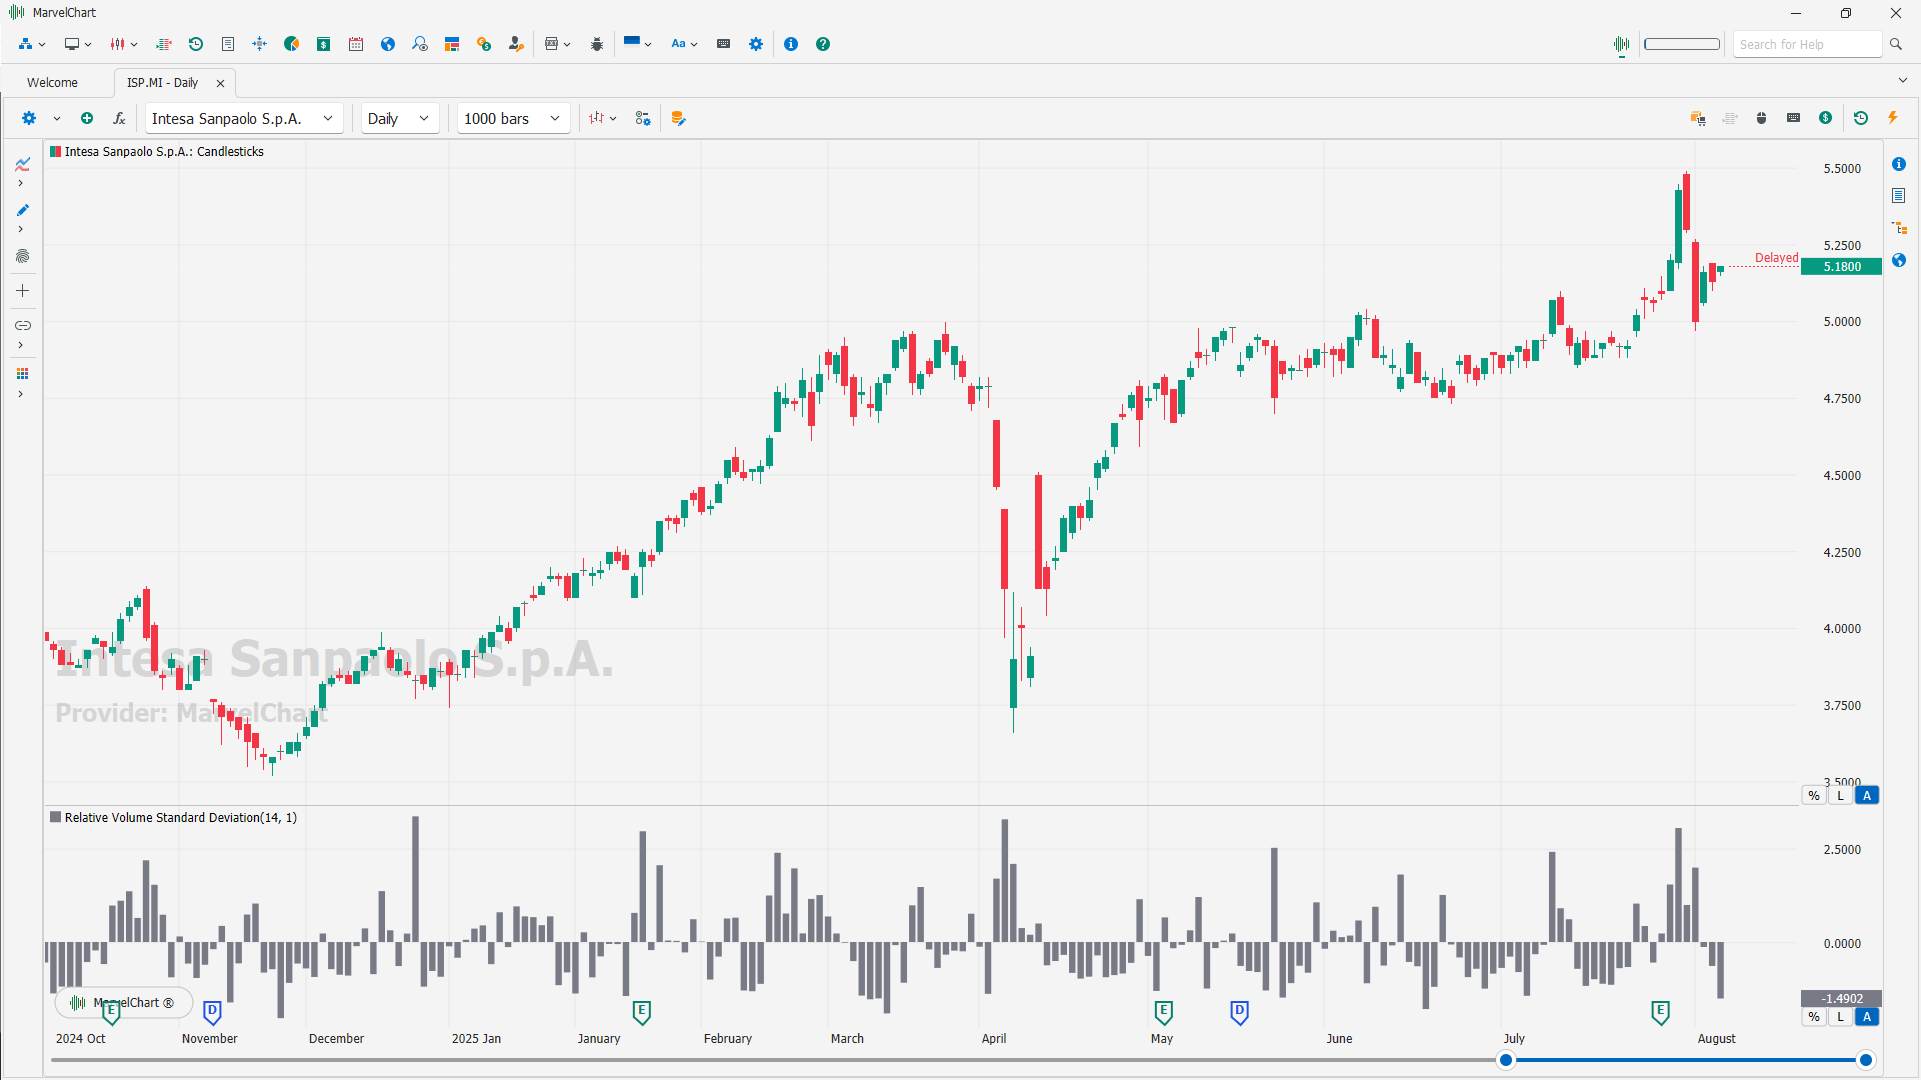Click the Search for Help input field

coord(1808,44)
